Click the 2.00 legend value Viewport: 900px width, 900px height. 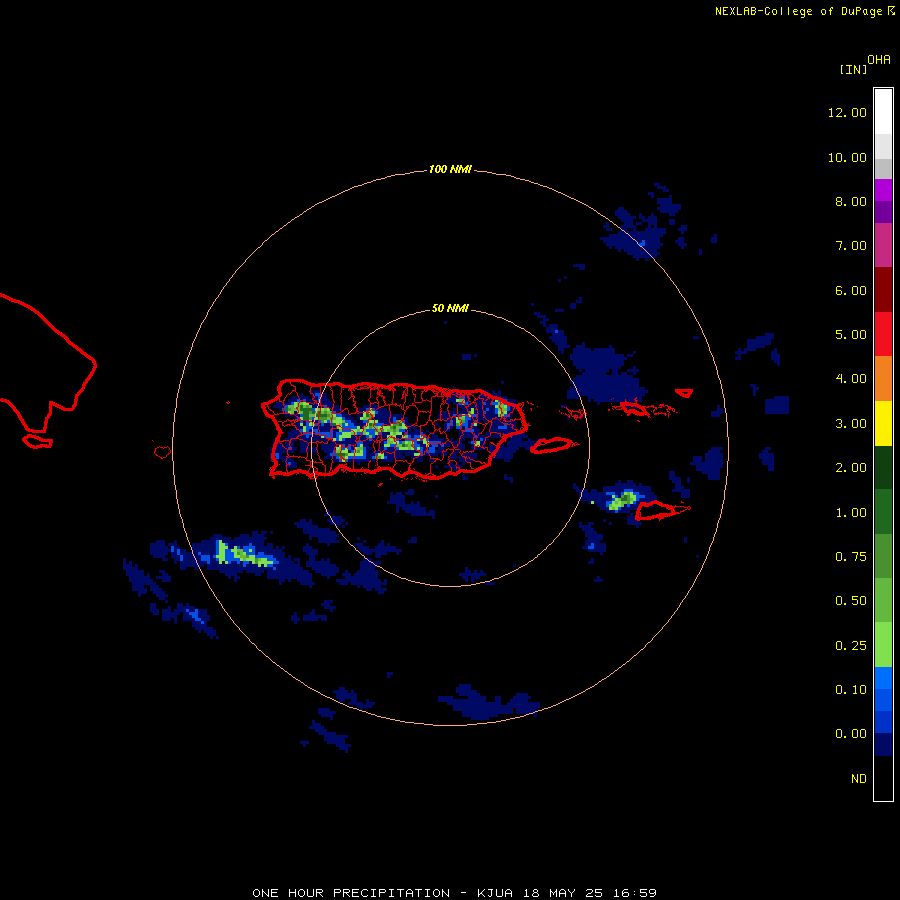point(851,468)
